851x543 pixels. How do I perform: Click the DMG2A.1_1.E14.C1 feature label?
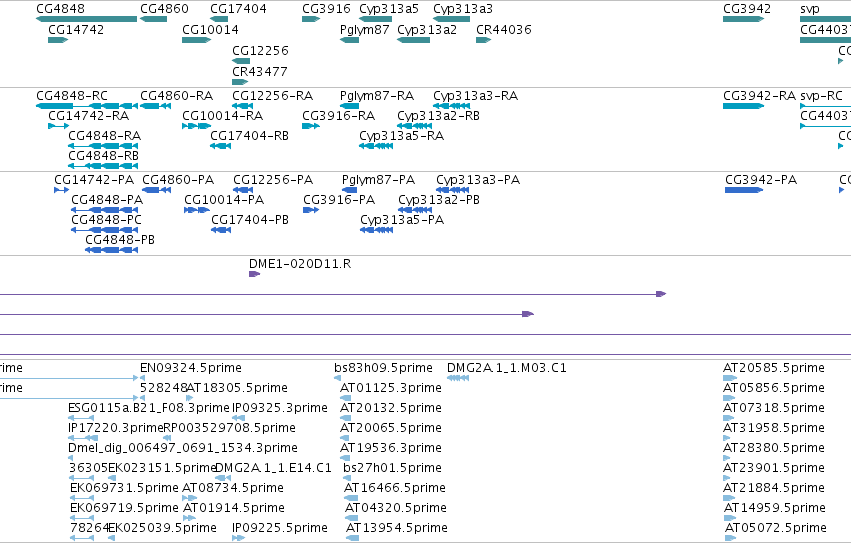coord(274,468)
